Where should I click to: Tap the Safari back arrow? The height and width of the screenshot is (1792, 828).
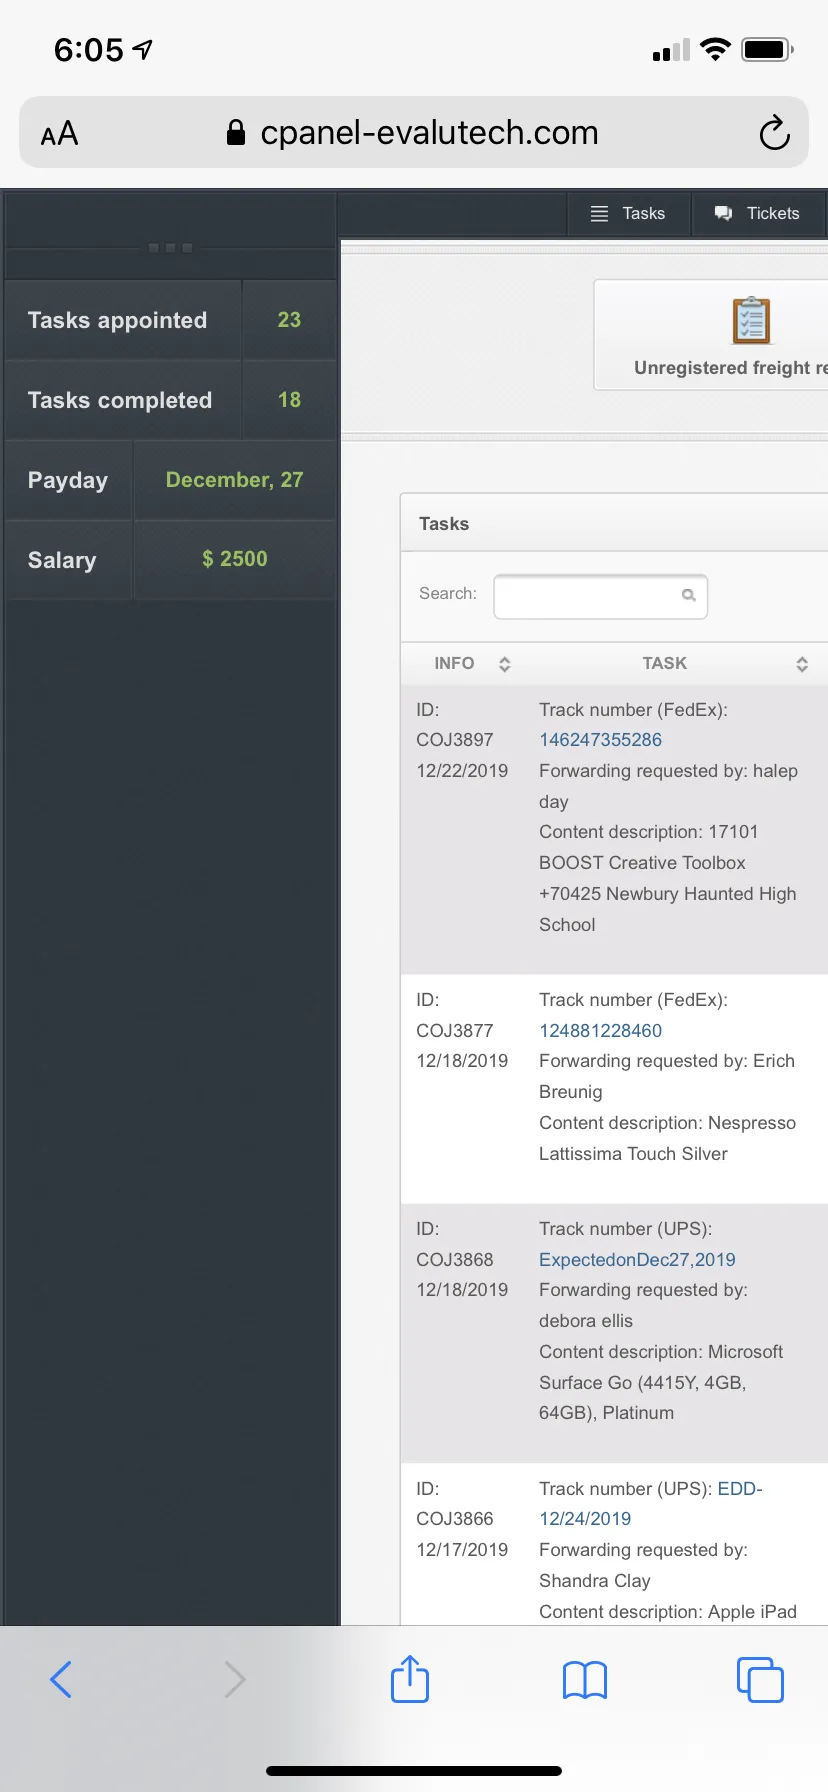click(61, 1679)
